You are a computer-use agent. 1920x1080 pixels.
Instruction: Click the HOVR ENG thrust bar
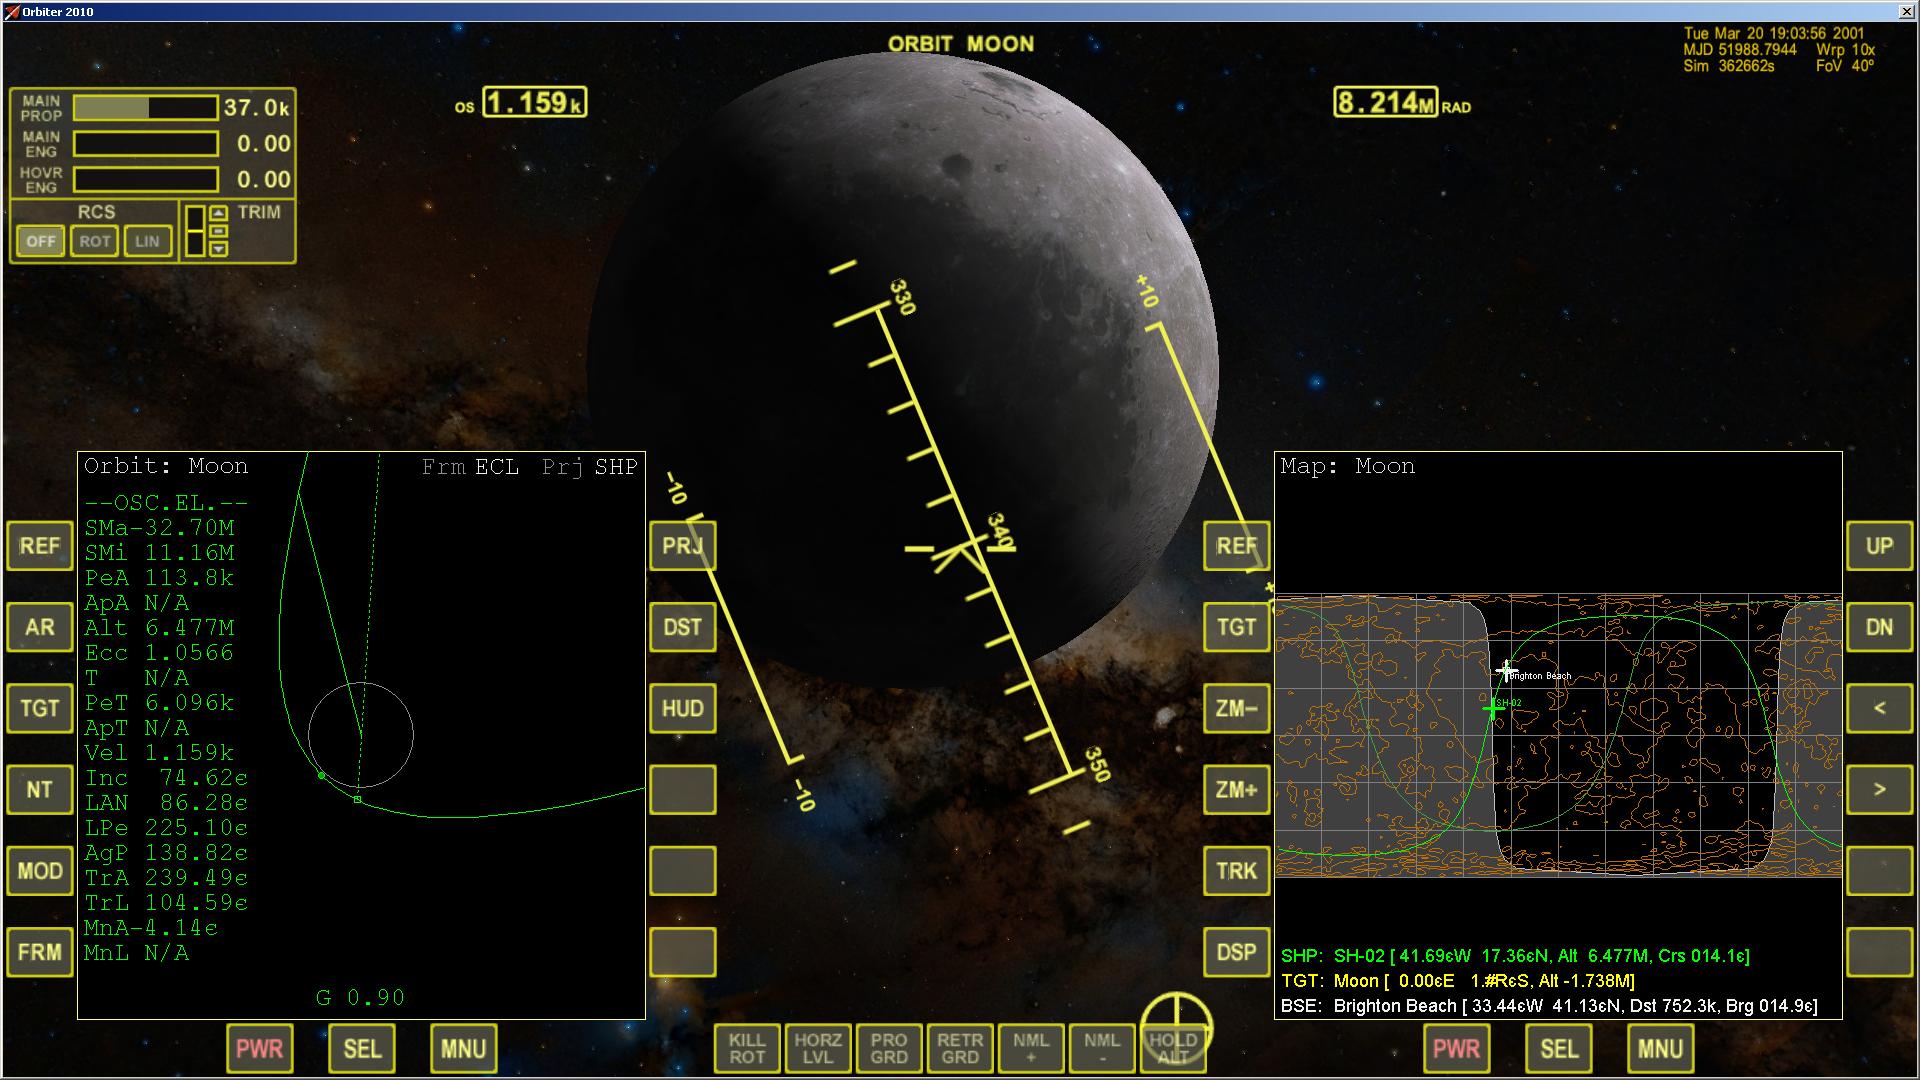(146, 180)
